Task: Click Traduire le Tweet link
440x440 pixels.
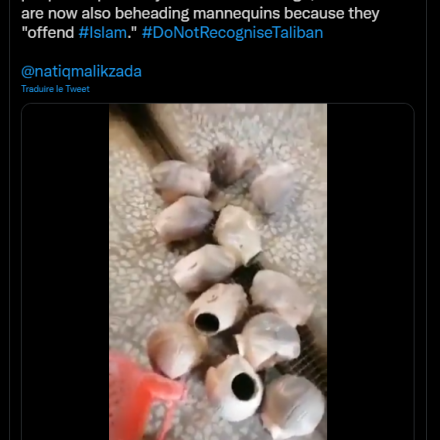Action: click(x=55, y=89)
